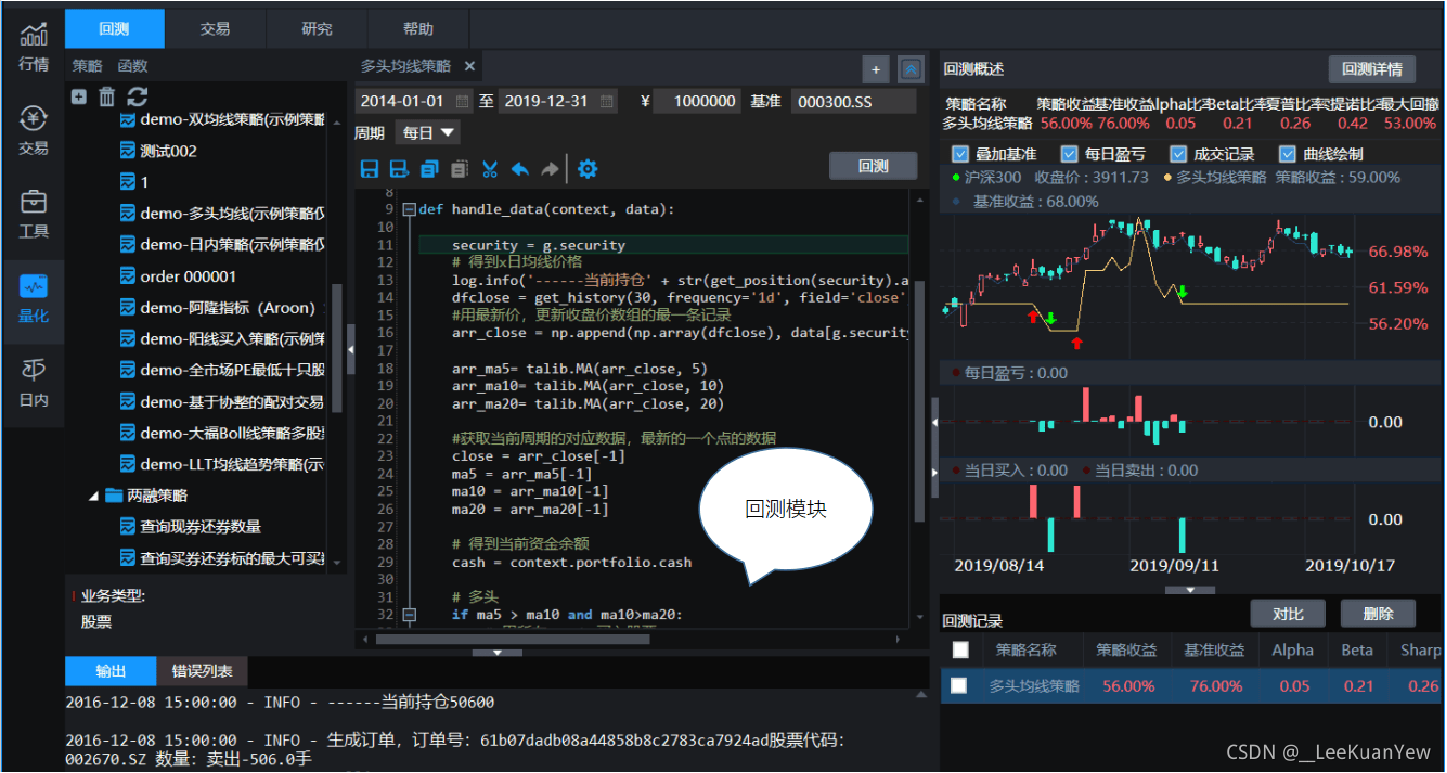Collapse the handle_data function fold marker
The width and height of the screenshot is (1447, 773).
(408, 210)
